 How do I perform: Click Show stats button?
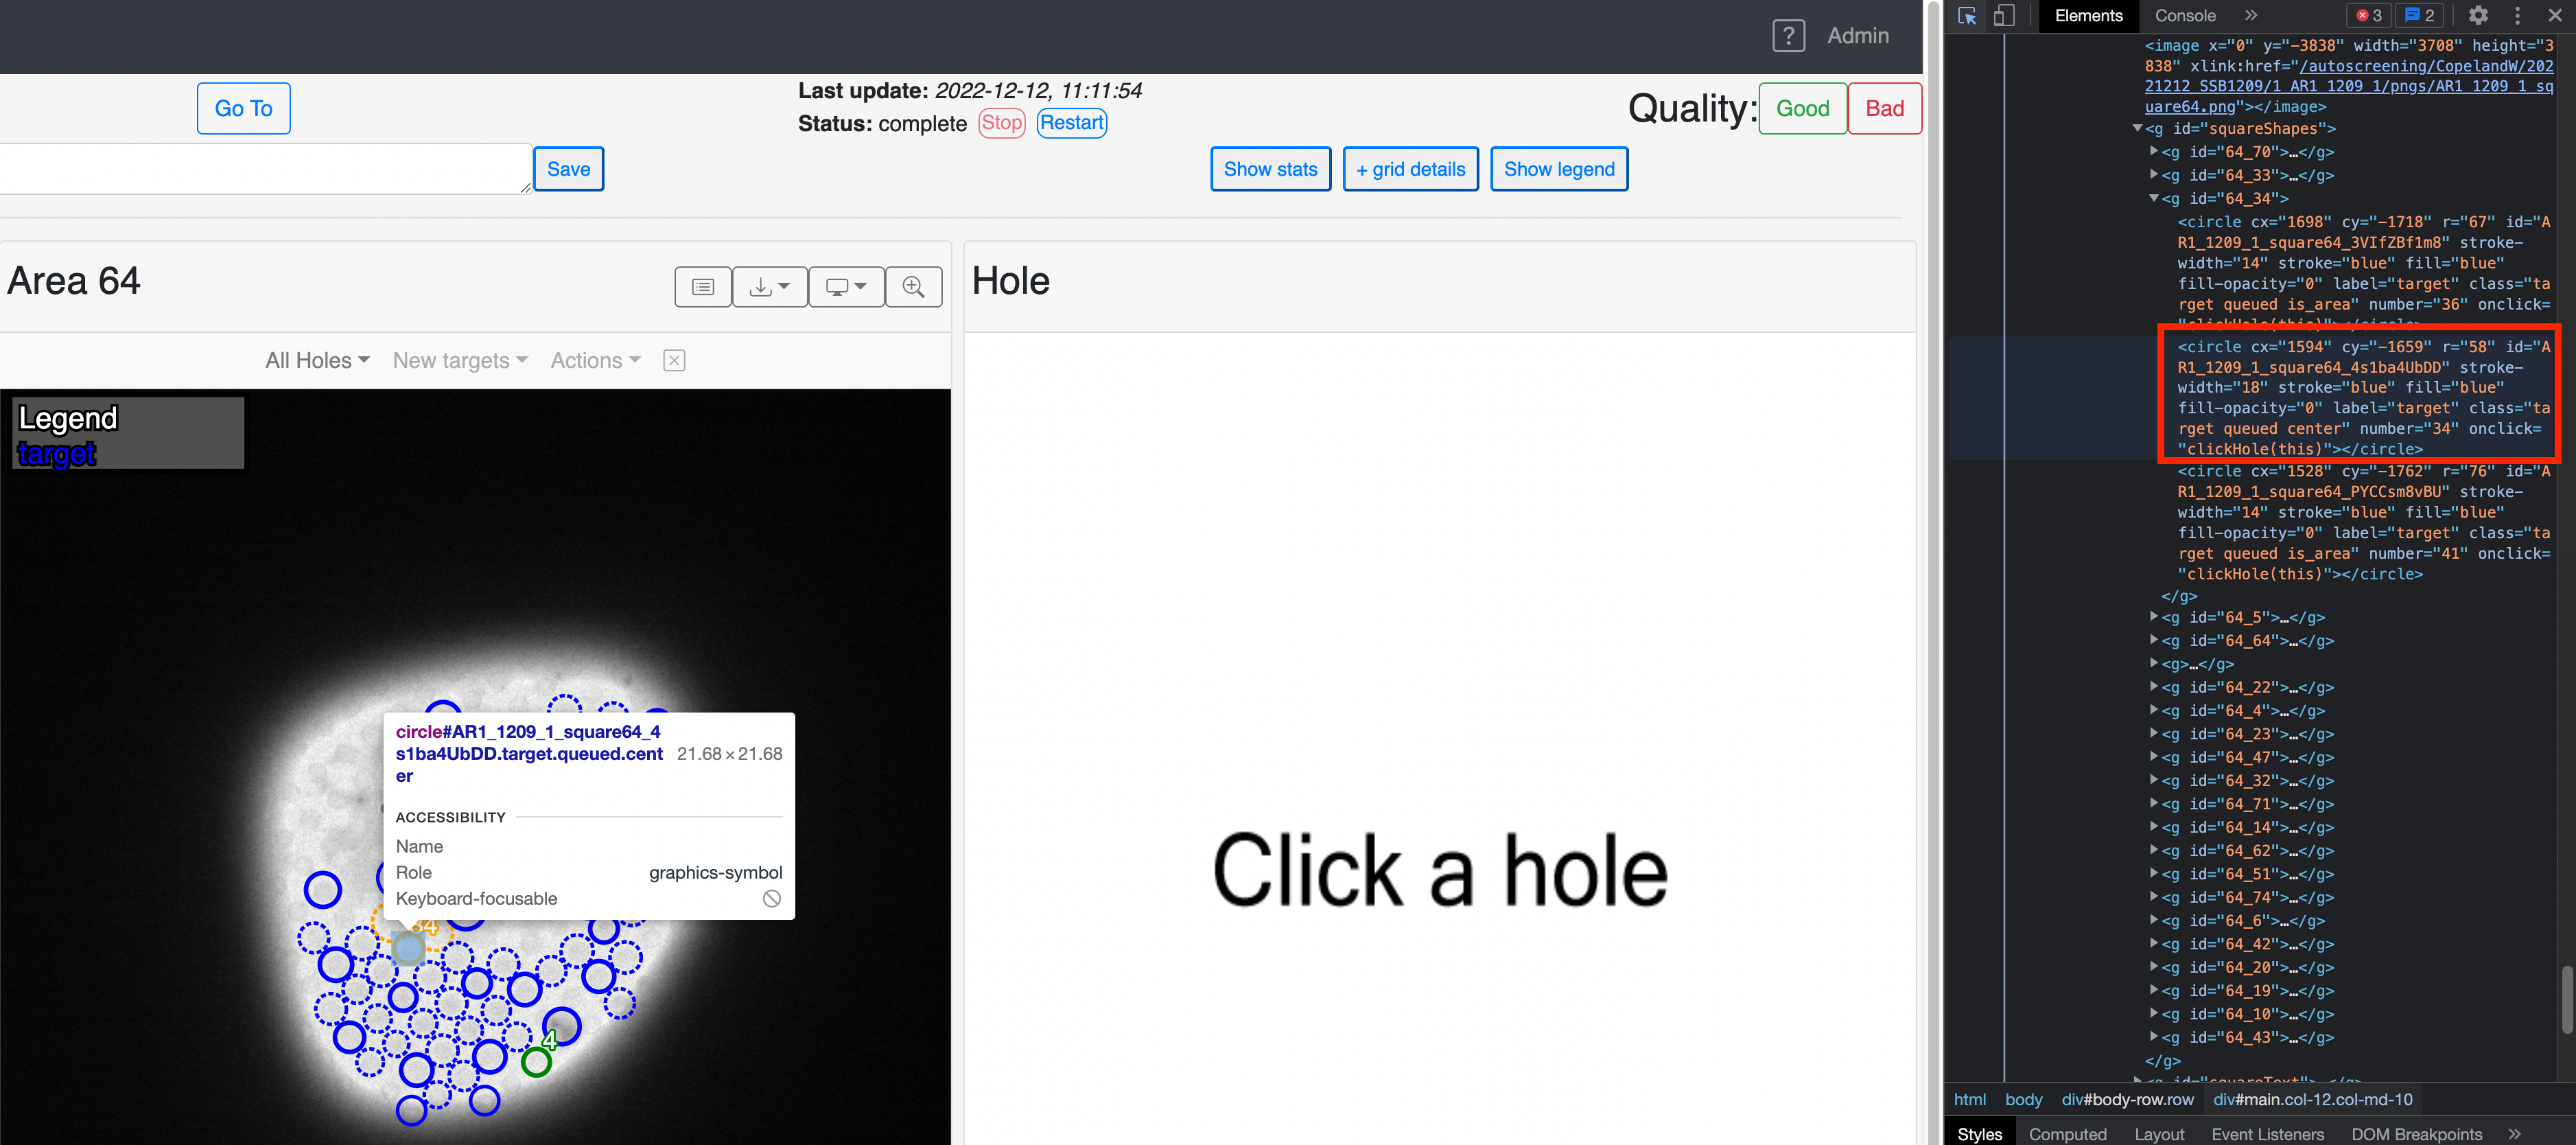click(1270, 169)
